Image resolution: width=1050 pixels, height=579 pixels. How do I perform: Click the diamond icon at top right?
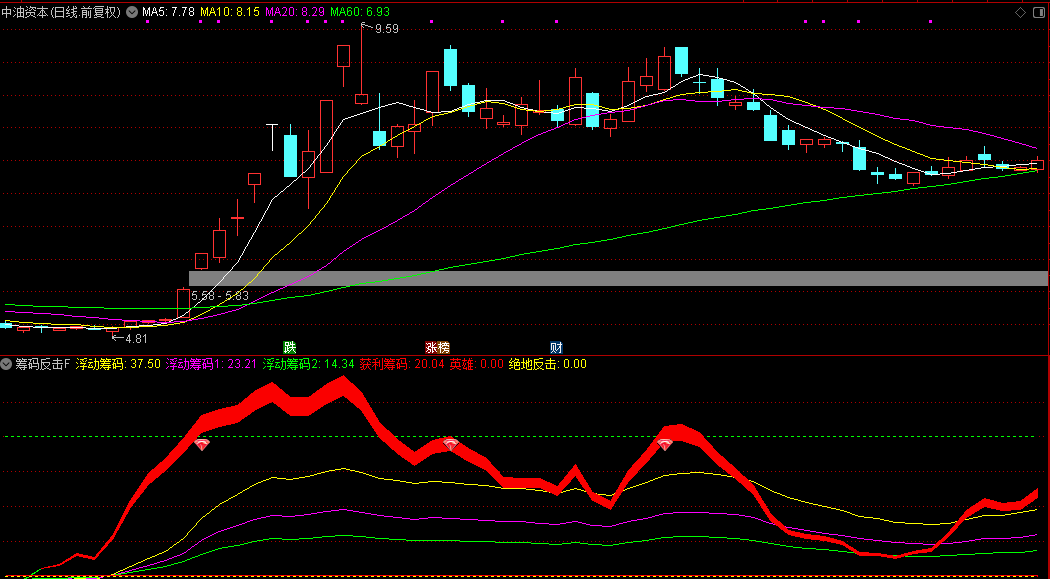tap(1021, 12)
